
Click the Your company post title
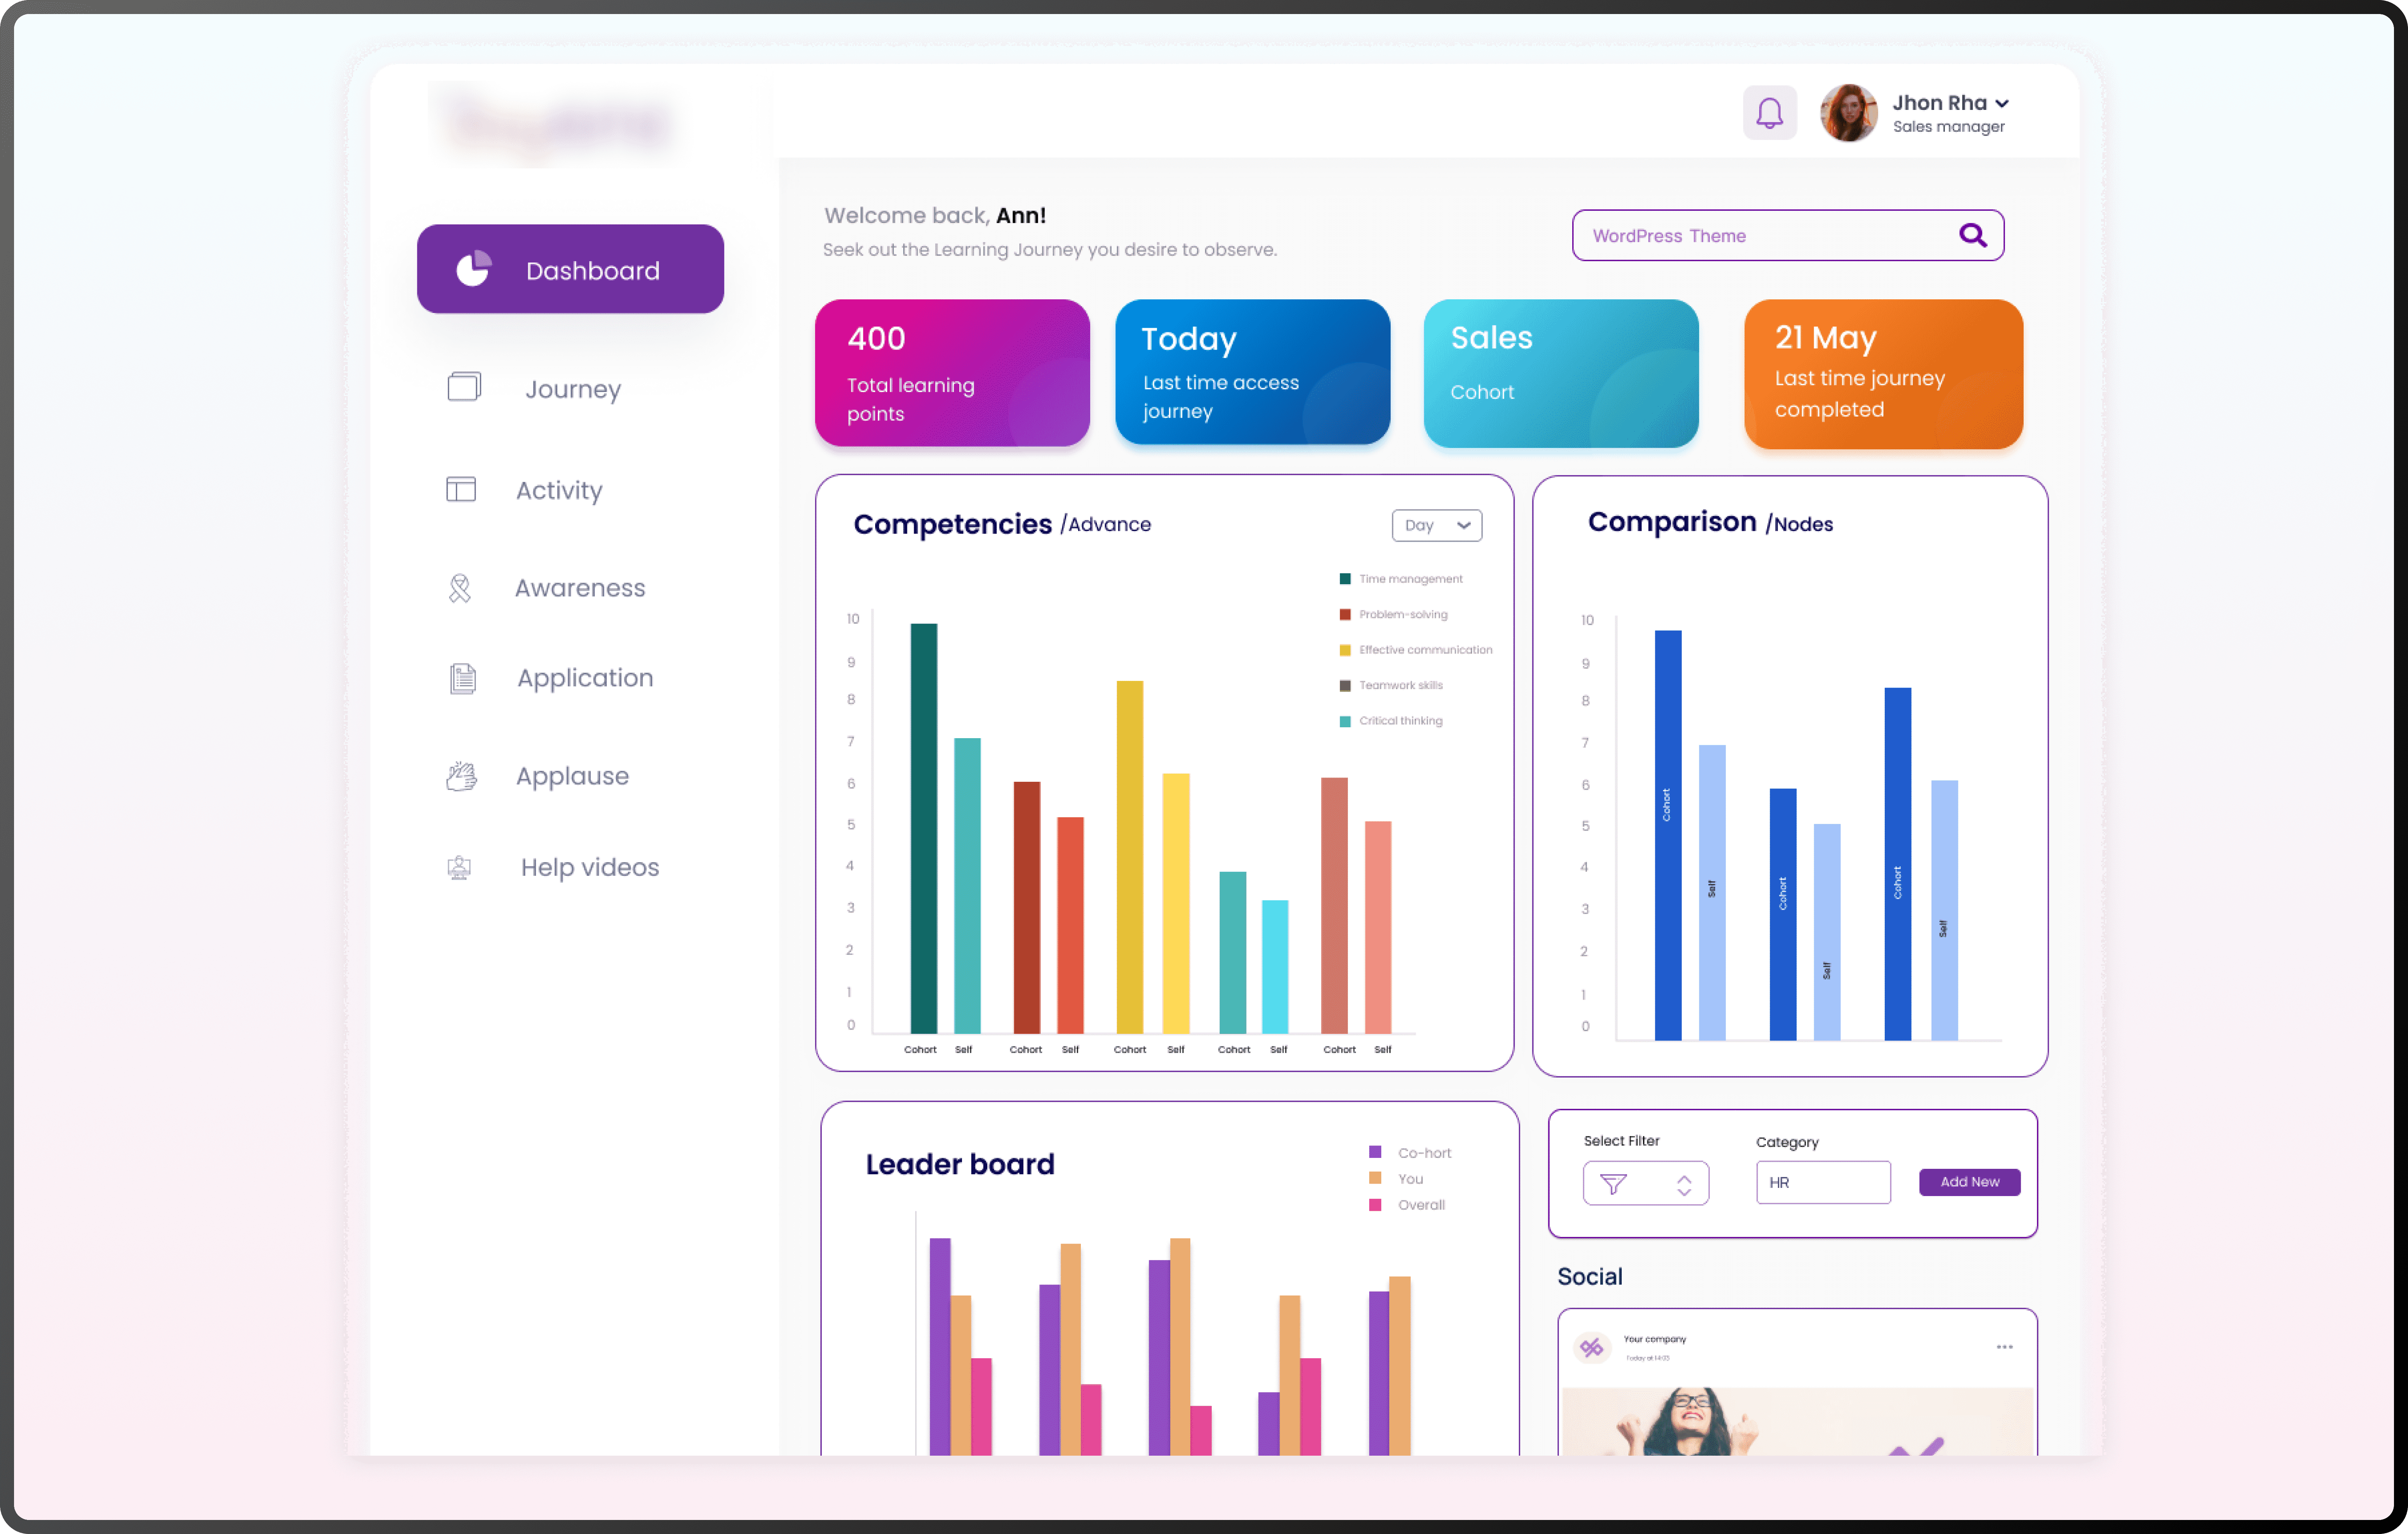pyautogui.click(x=1654, y=1339)
